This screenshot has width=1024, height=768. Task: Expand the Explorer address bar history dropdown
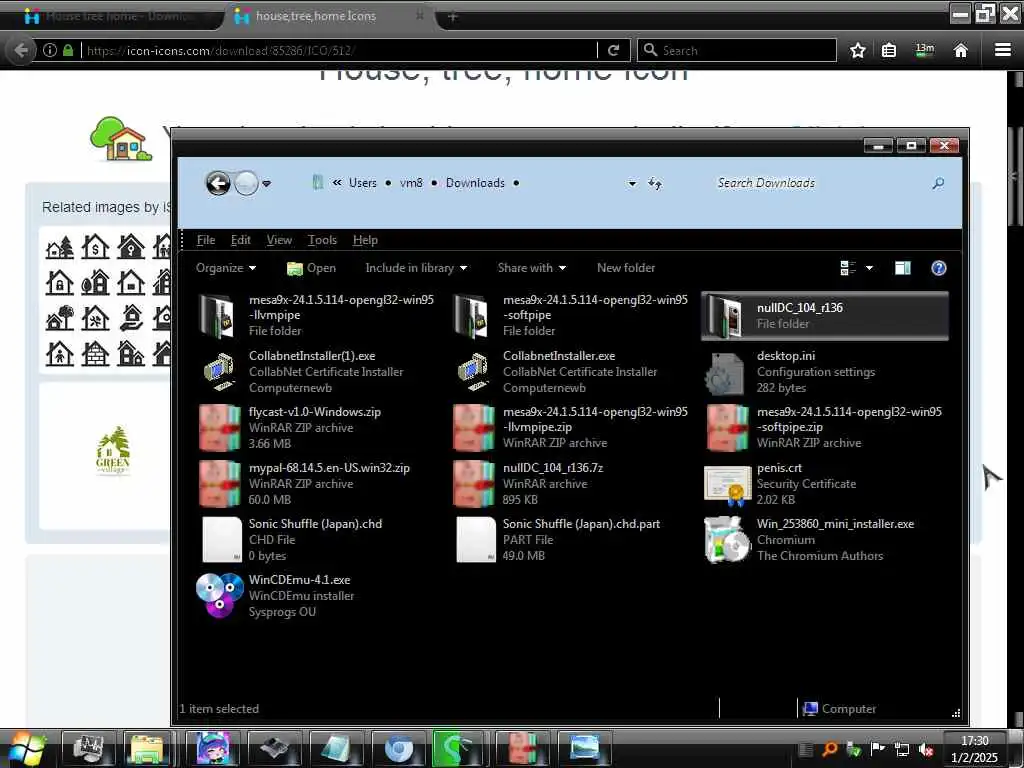point(632,184)
